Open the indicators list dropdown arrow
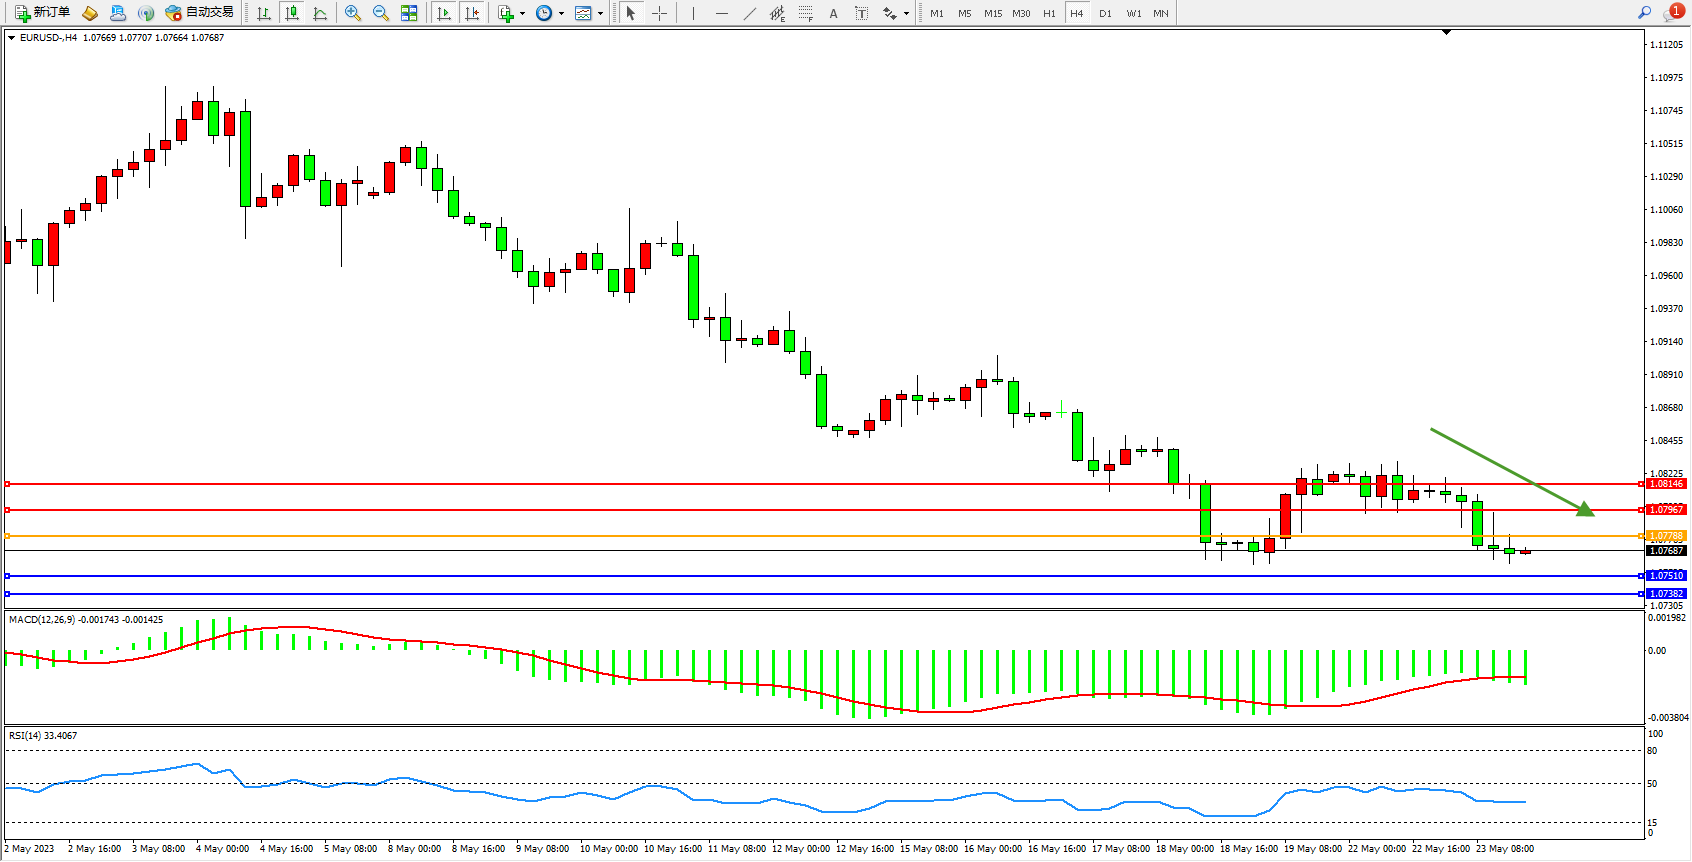 point(522,14)
